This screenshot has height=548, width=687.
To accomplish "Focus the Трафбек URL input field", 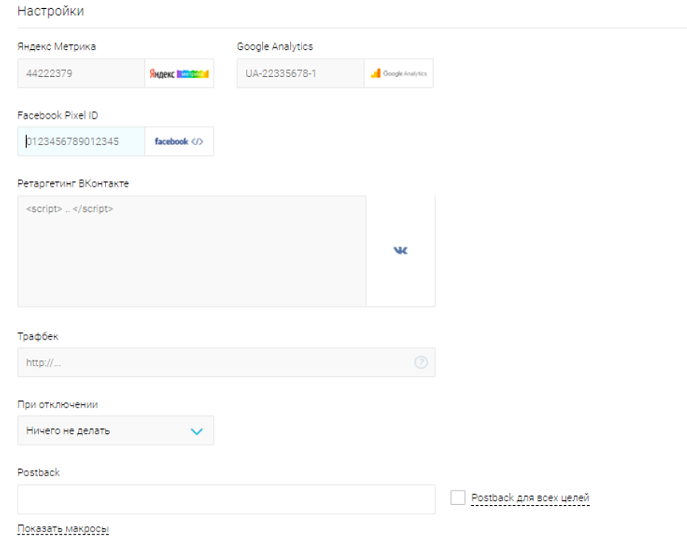I will 227,362.
